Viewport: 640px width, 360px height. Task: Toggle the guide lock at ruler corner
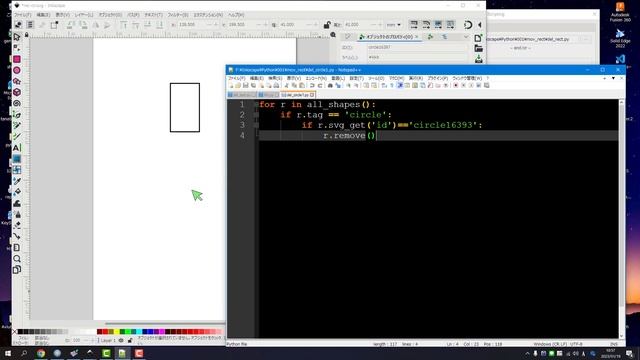pyautogui.click(x=27, y=36)
